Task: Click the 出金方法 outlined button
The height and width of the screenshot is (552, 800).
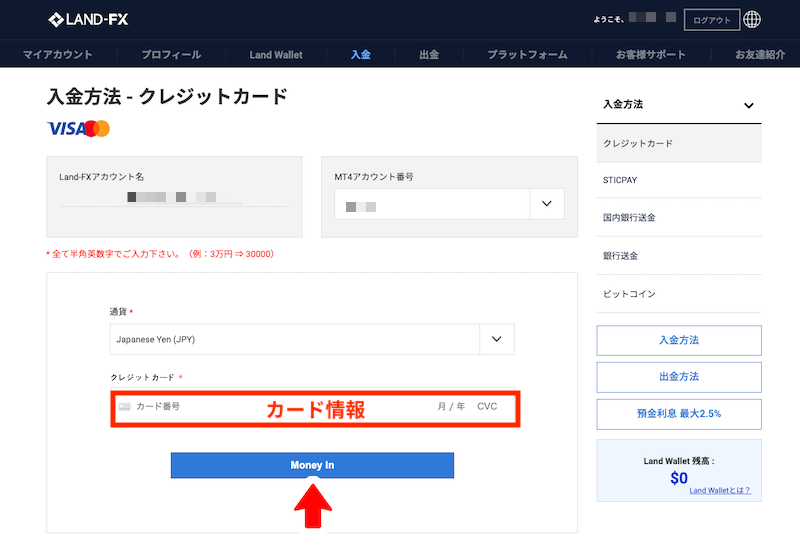Action: (679, 377)
